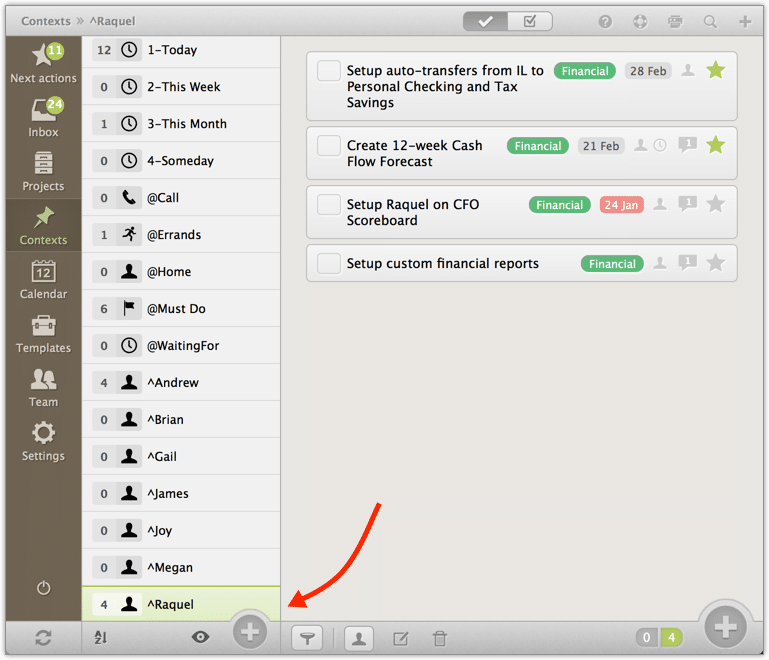Open the Calendar sidebar section
769x660 pixels.
[x=43, y=280]
